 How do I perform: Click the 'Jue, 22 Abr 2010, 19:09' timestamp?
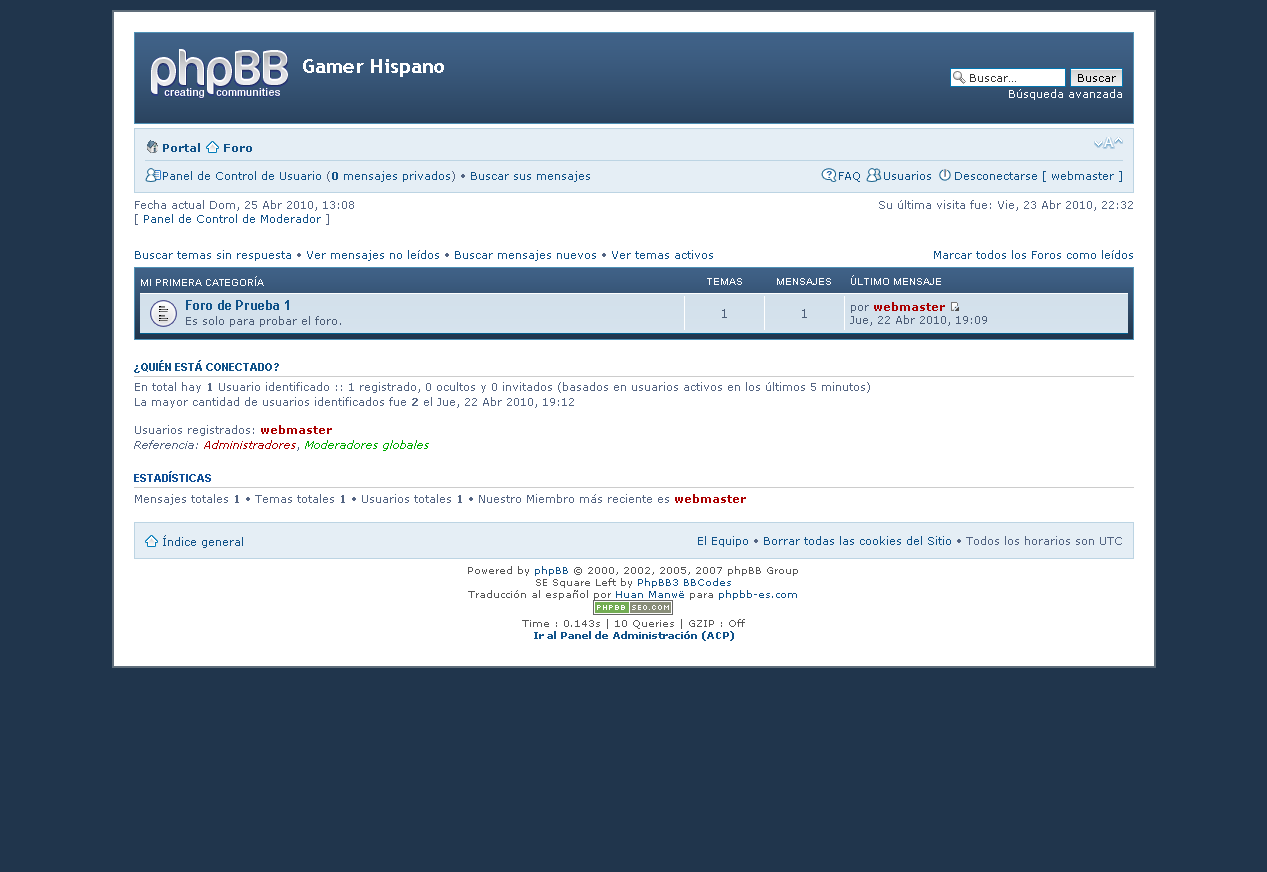click(x=918, y=320)
